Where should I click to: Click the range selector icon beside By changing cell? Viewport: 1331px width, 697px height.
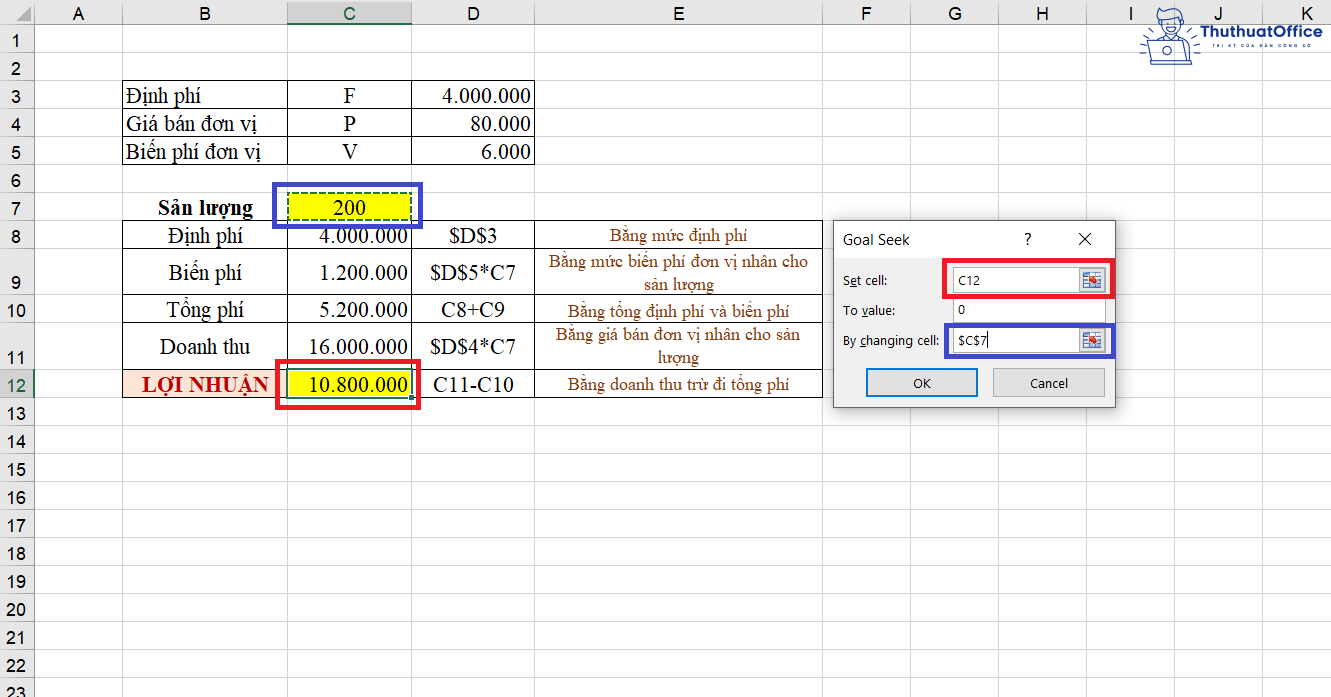coord(1092,340)
